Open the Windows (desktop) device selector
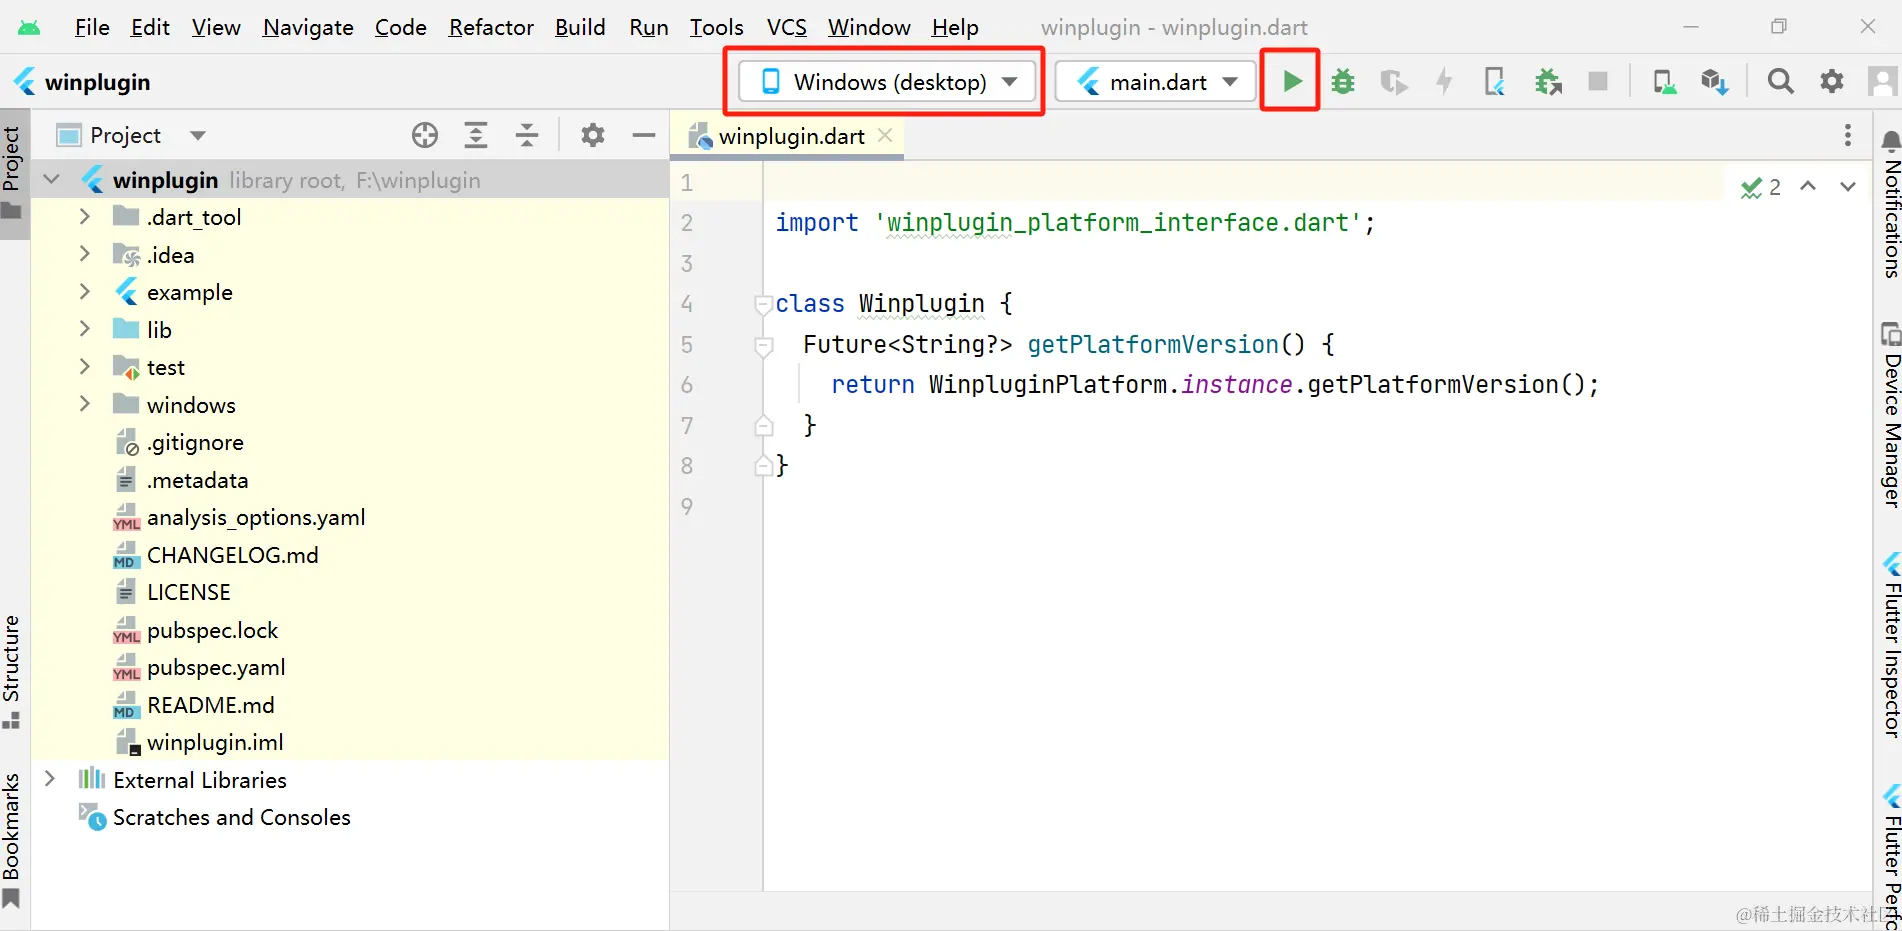The width and height of the screenshot is (1902, 931). click(890, 81)
